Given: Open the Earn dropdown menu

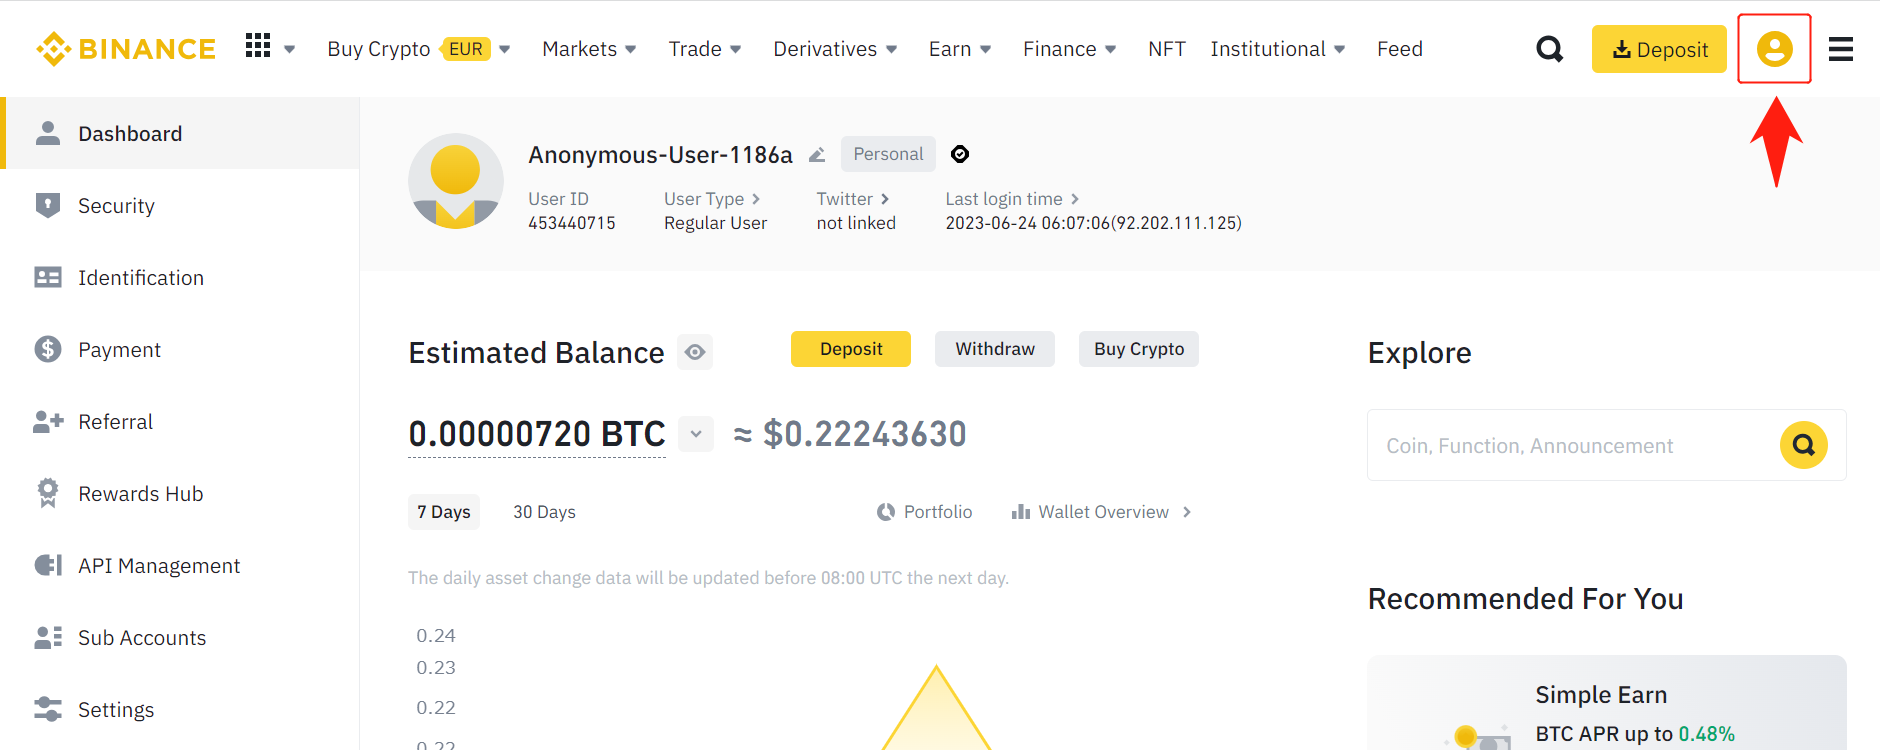Looking at the screenshot, I should point(959,49).
